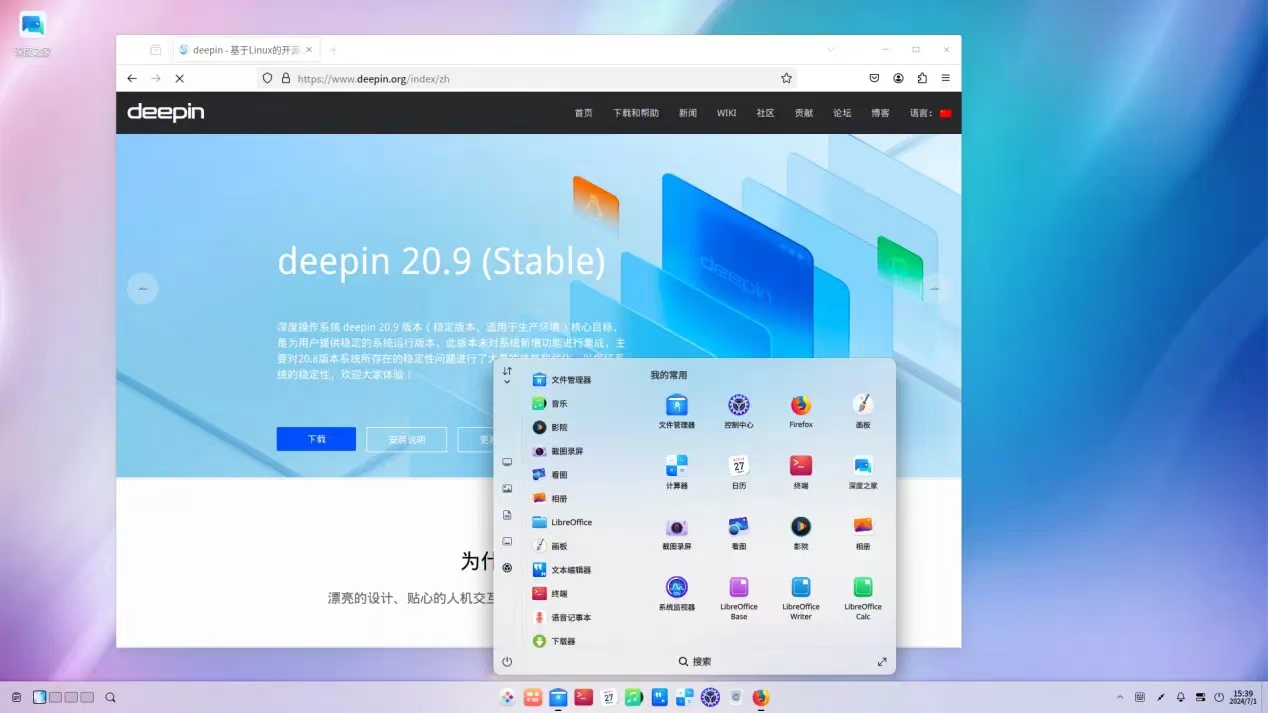
Task: Open 看图 in the 我的常用 grid
Action: click(739, 532)
